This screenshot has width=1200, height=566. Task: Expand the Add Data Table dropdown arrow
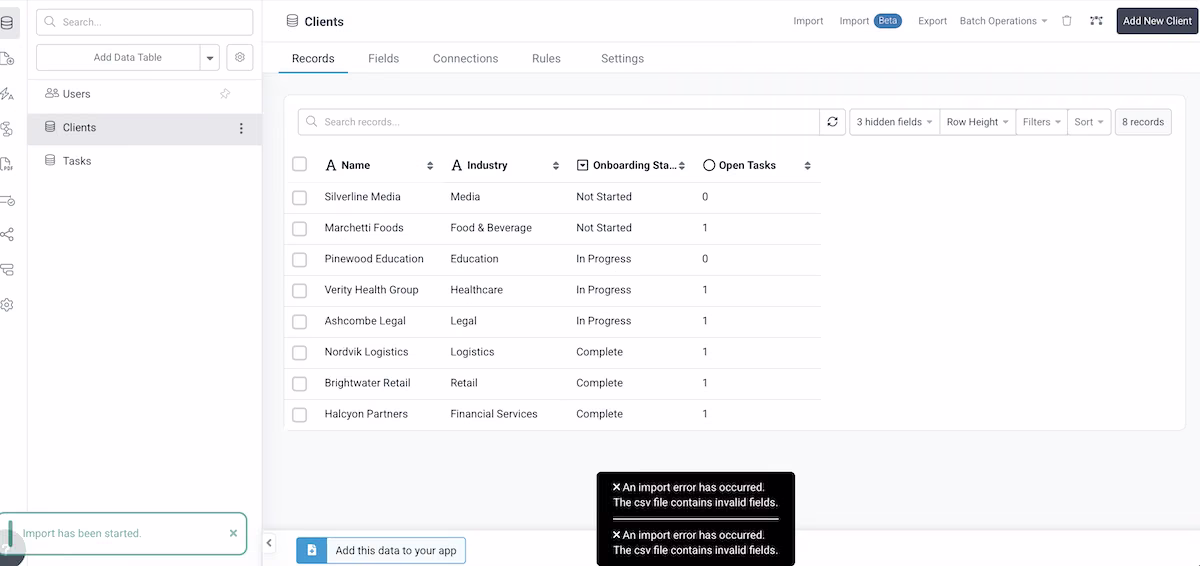210,58
